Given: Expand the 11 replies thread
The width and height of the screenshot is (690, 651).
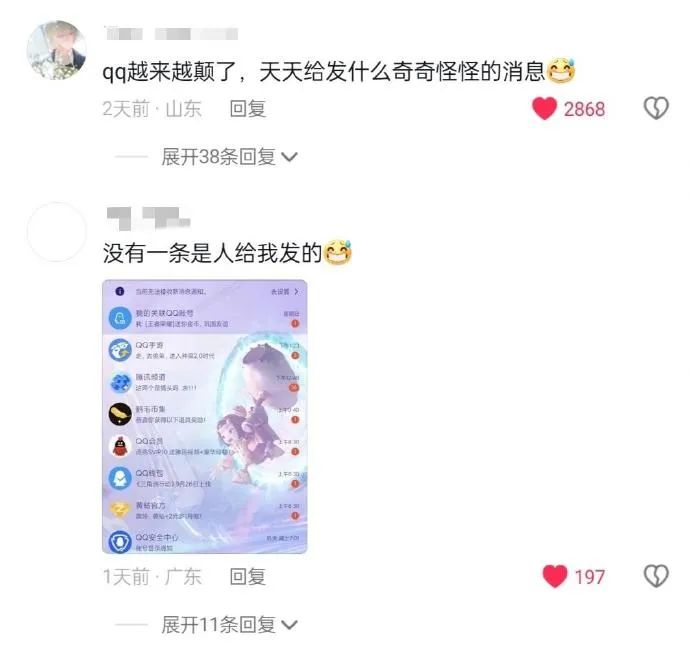Looking at the screenshot, I should click(x=229, y=625).
